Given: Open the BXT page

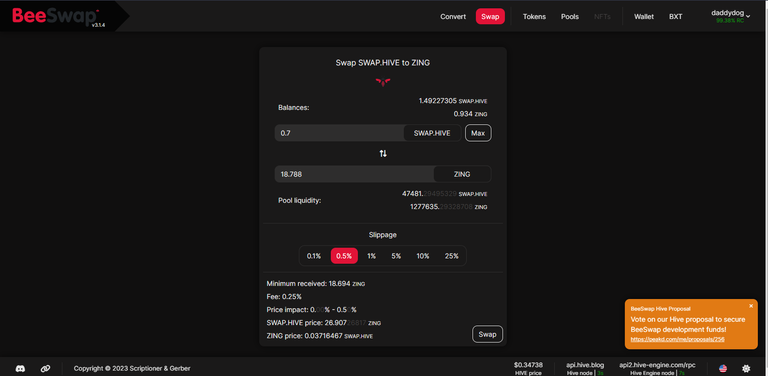Looking at the screenshot, I should (x=675, y=17).
